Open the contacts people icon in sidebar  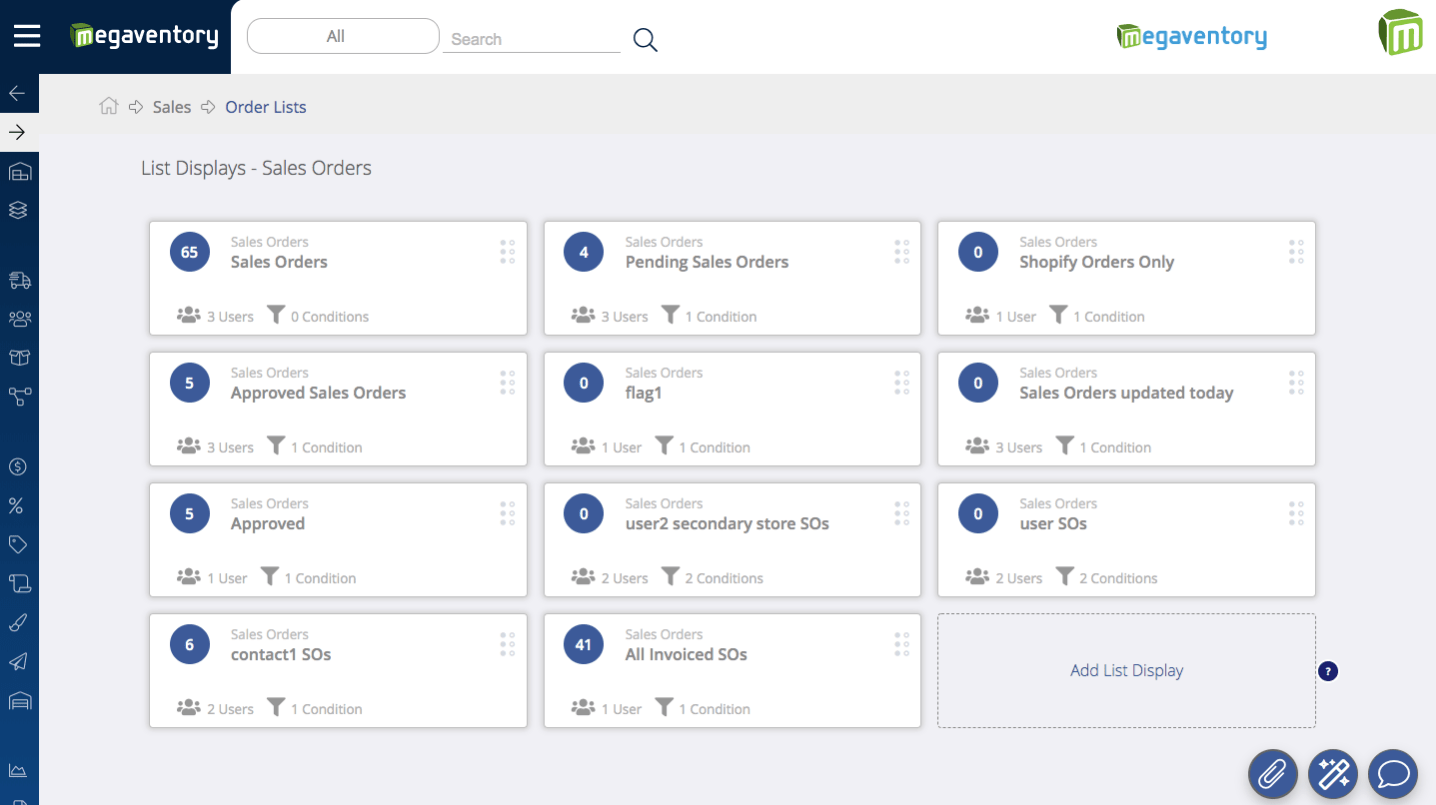coord(19,318)
